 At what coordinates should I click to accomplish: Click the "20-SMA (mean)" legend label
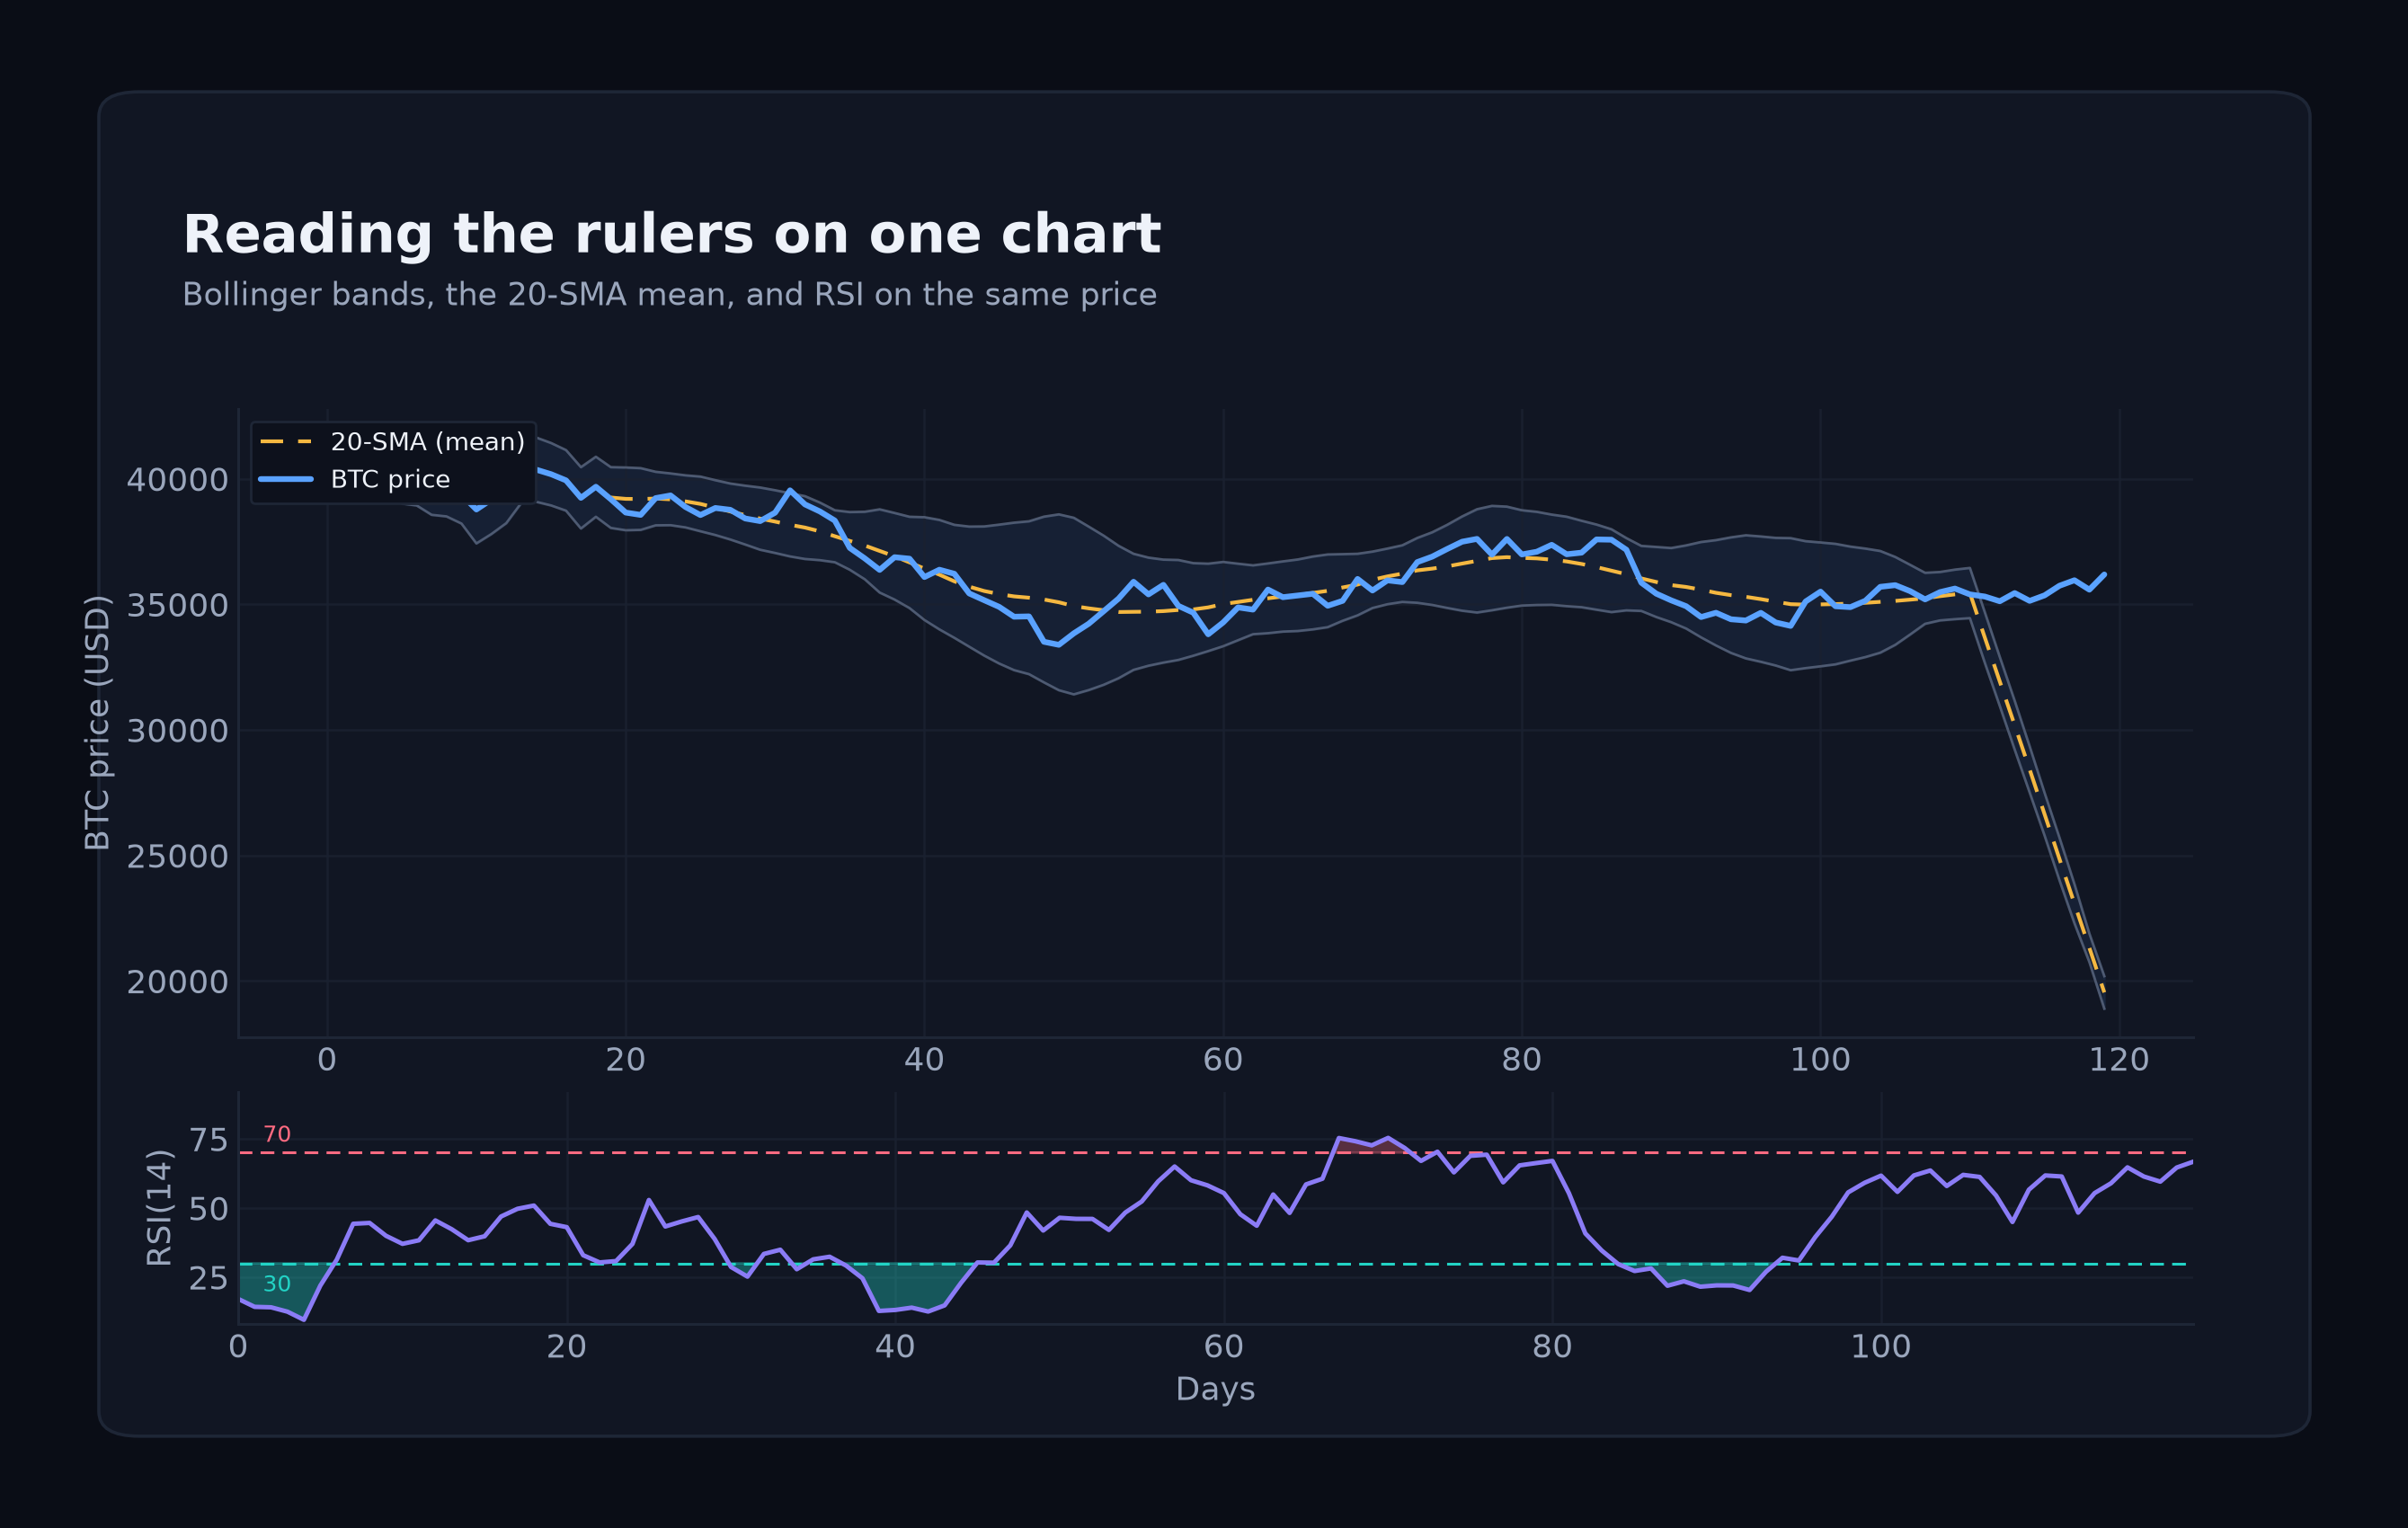[x=428, y=442]
